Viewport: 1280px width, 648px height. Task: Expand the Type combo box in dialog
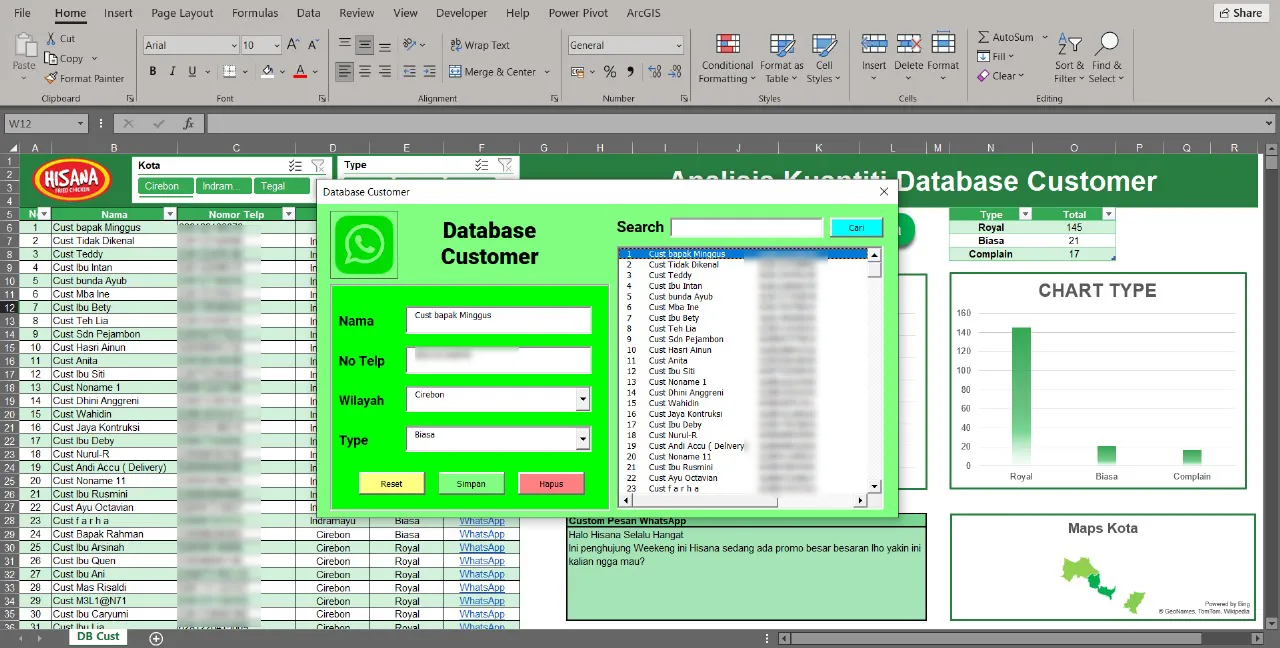point(583,439)
